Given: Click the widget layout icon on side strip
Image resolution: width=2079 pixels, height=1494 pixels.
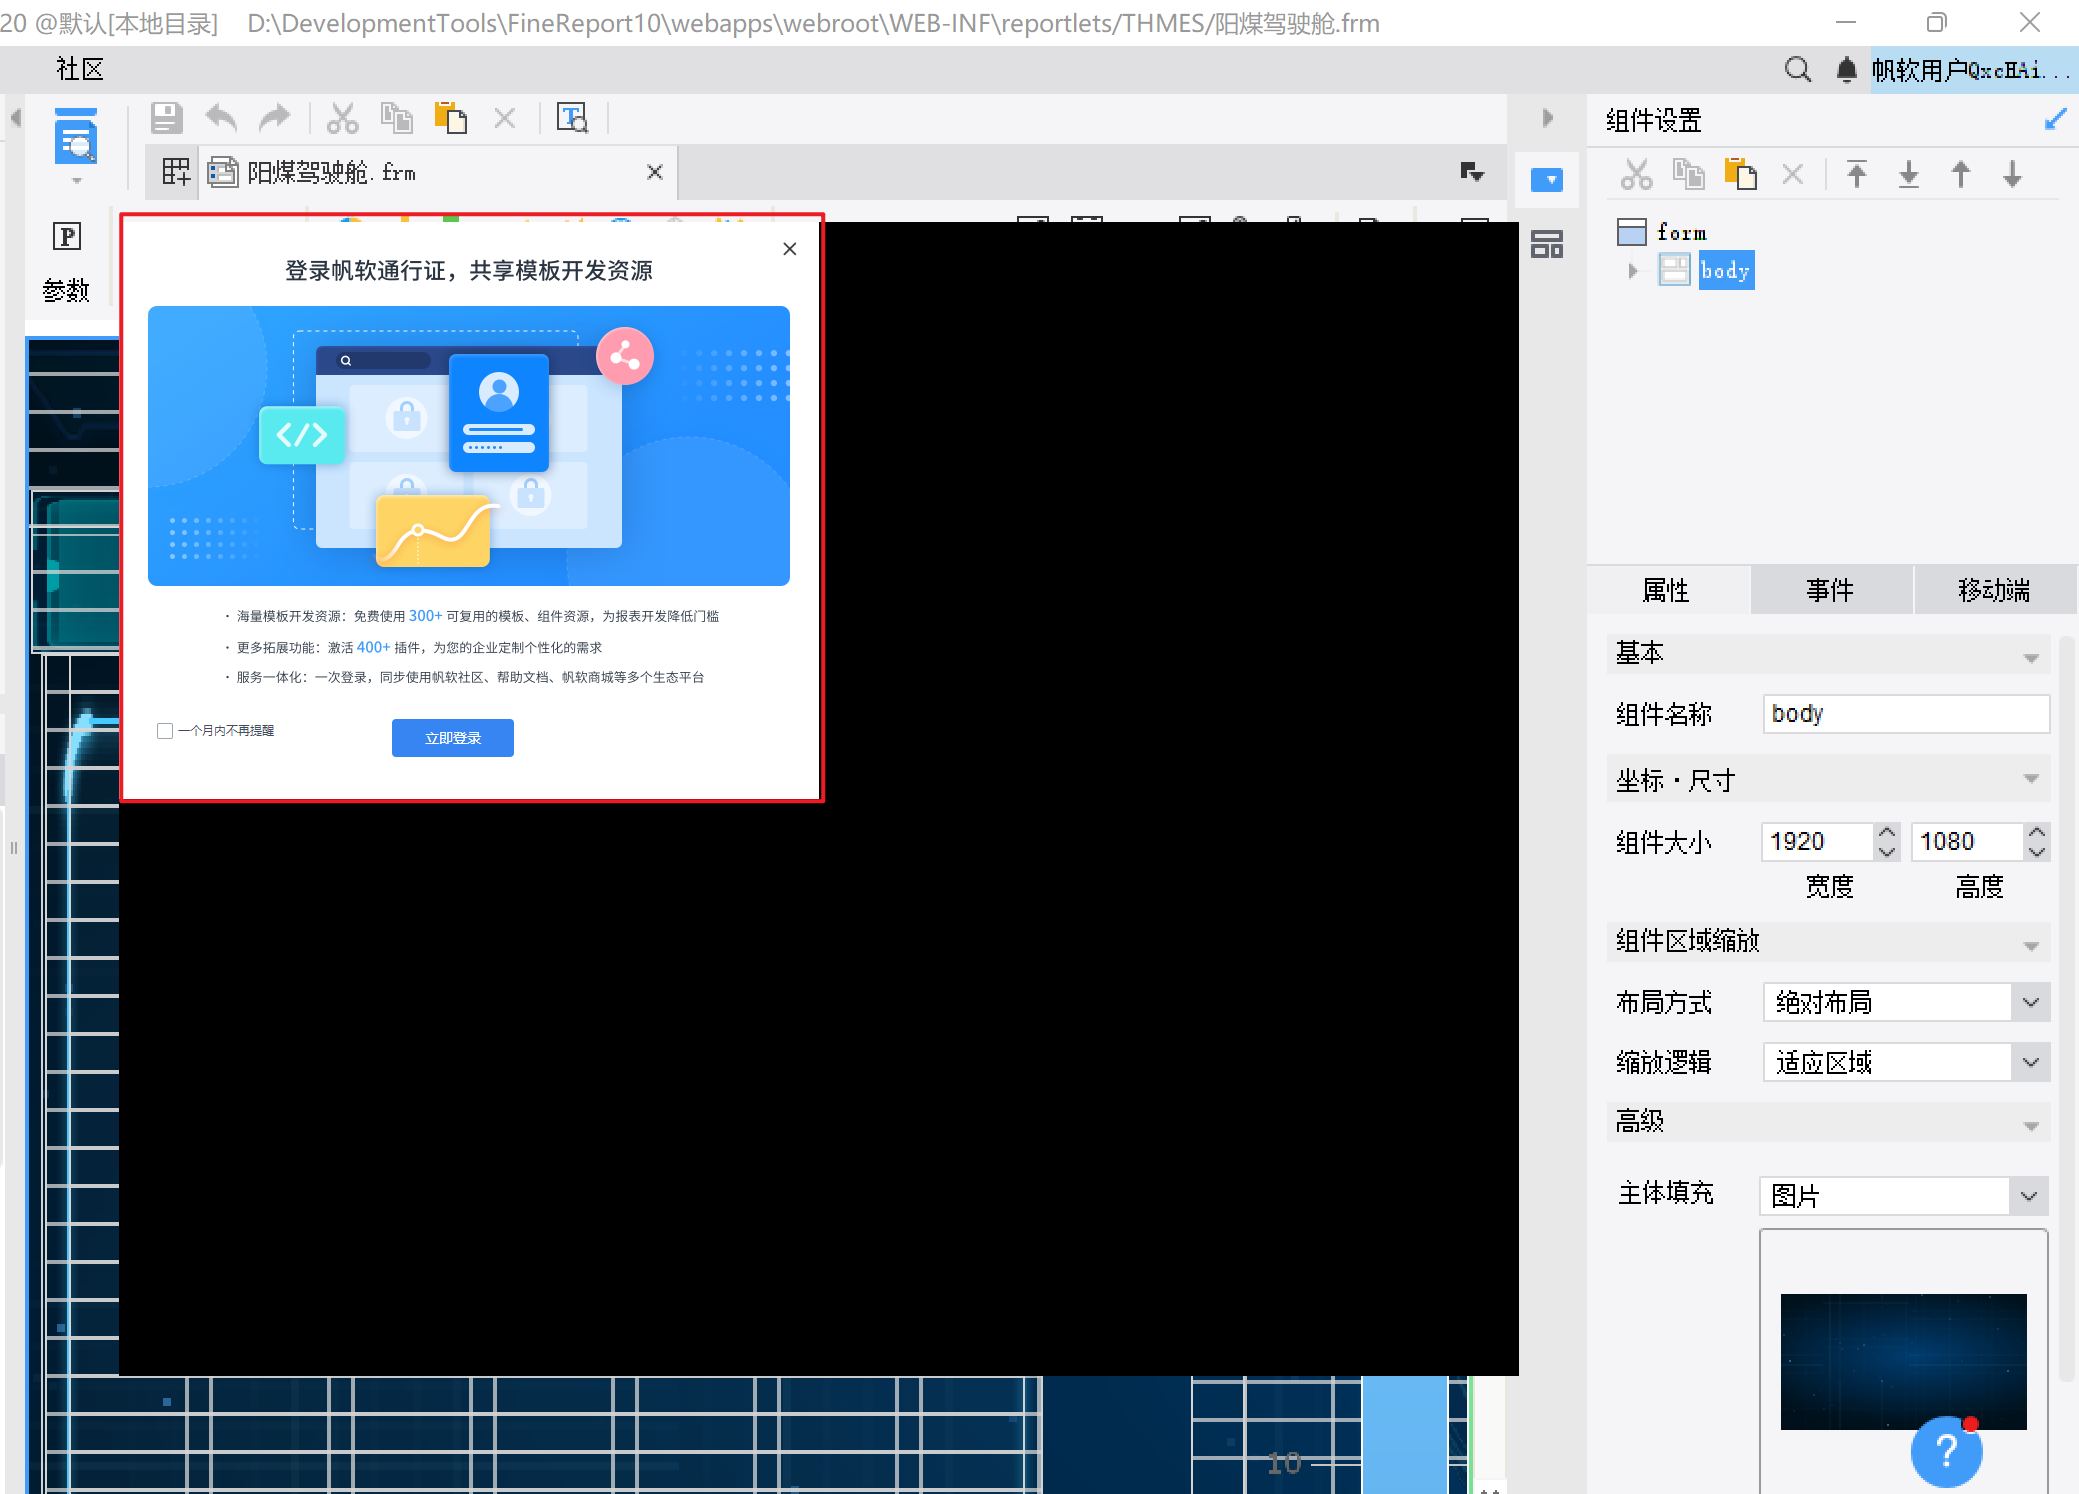Looking at the screenshot, I should click(1547, 244).
